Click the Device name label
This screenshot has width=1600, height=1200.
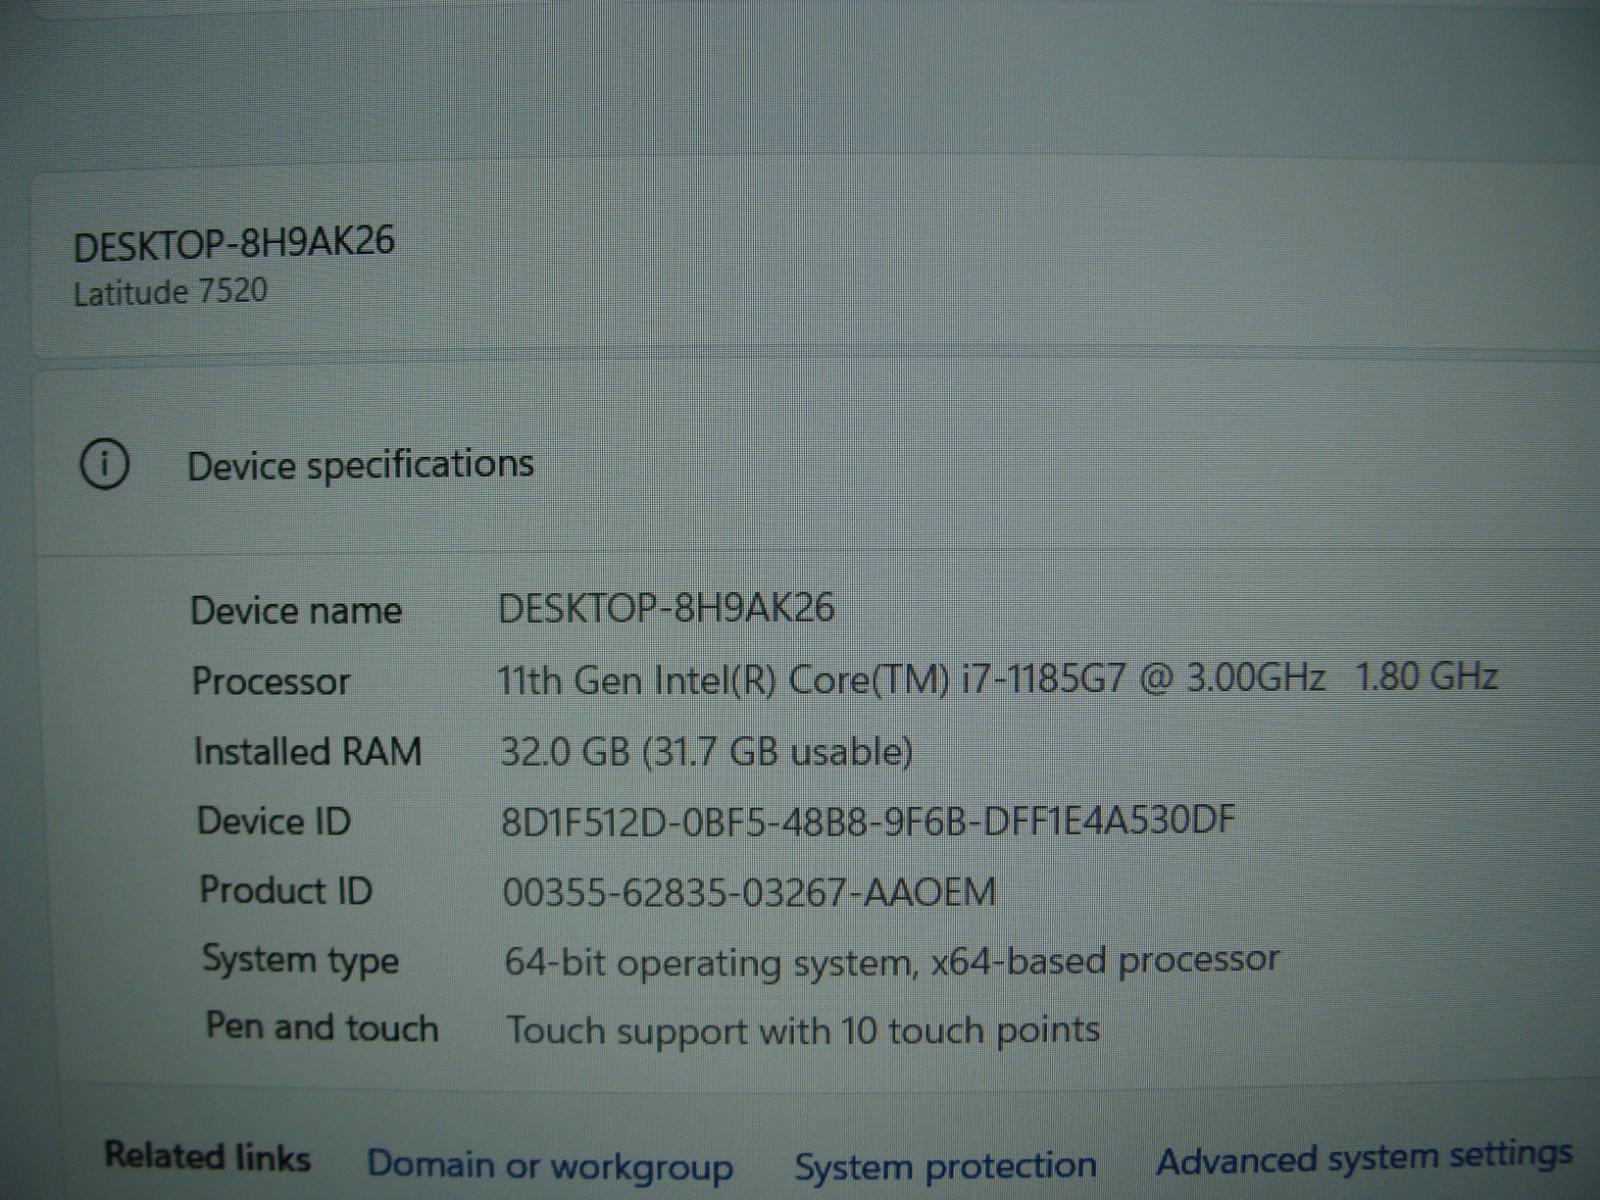(x=296, y=610)
